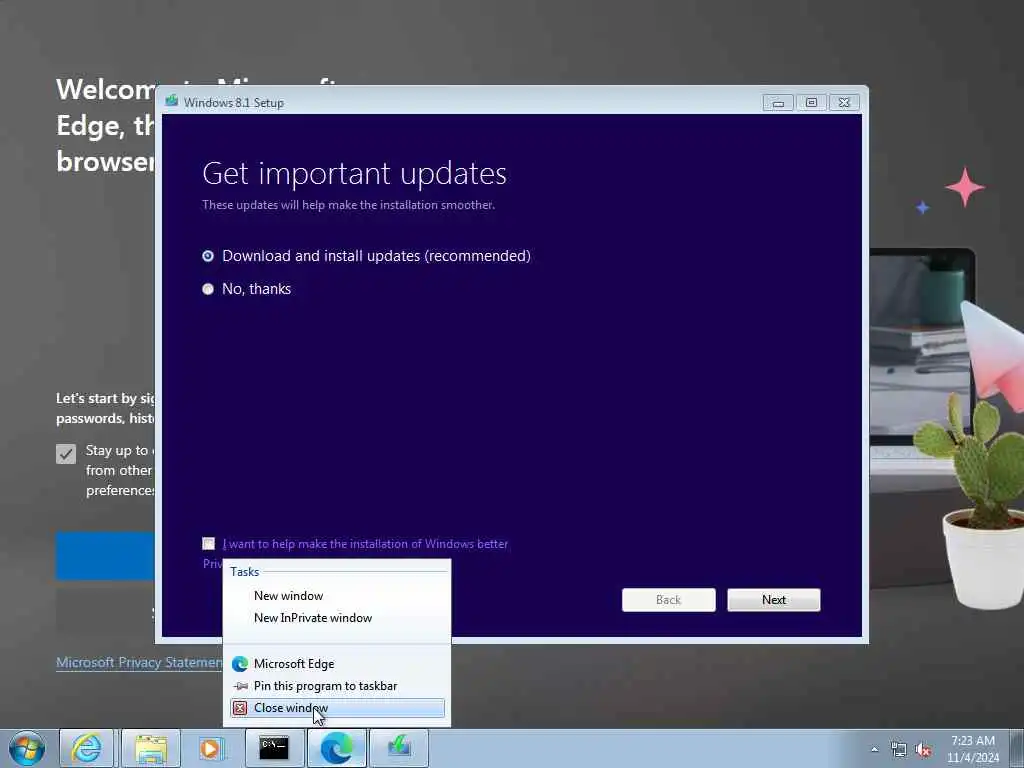Open the Windows Start orb
The width and height of the screenshot is (1024, 768).
click(27, 748)
